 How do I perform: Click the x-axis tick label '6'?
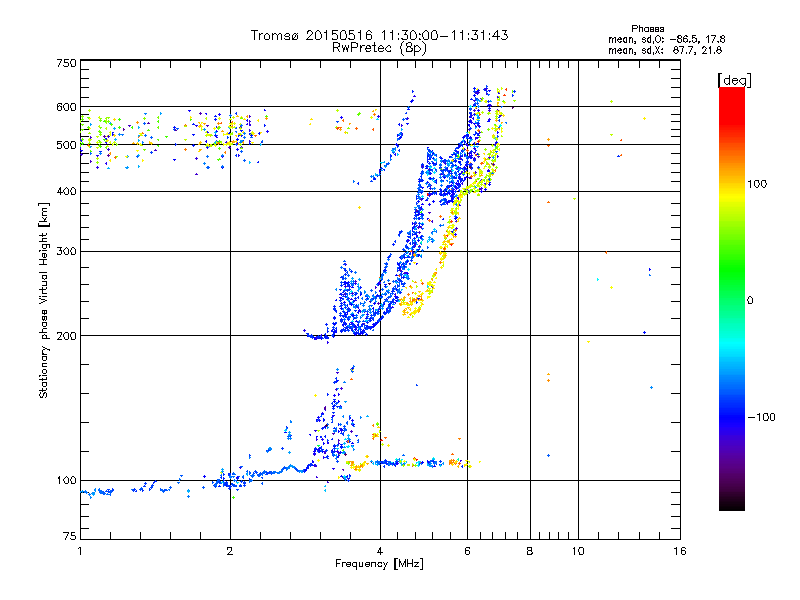[x=467, y=551]
